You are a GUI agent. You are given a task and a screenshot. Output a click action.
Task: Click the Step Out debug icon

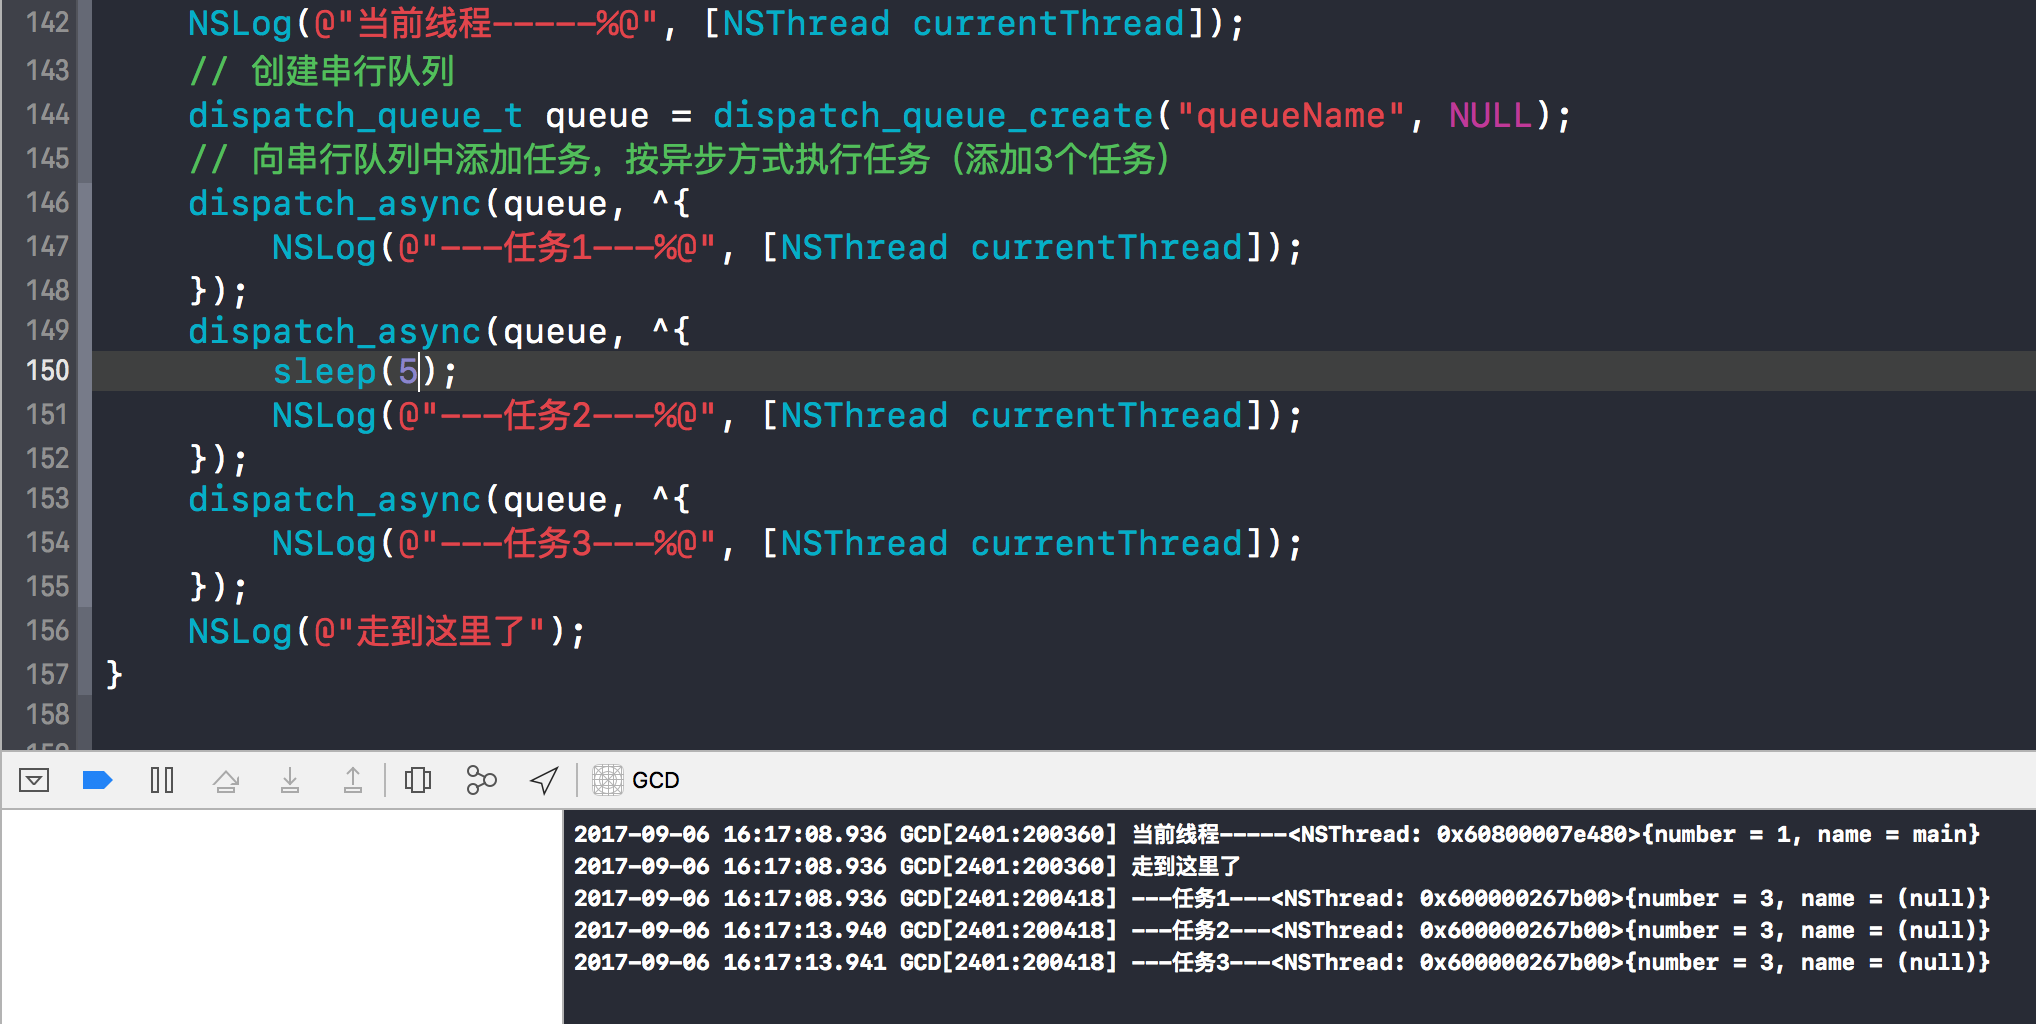(x=353, y=780)
